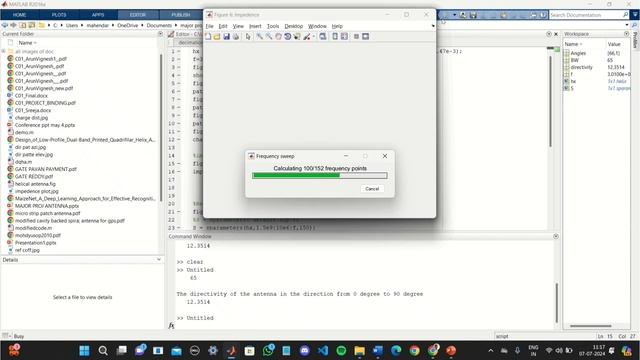640x360 pixels.
Task: Select the Data Cursor tool
Action: (297, 37)
